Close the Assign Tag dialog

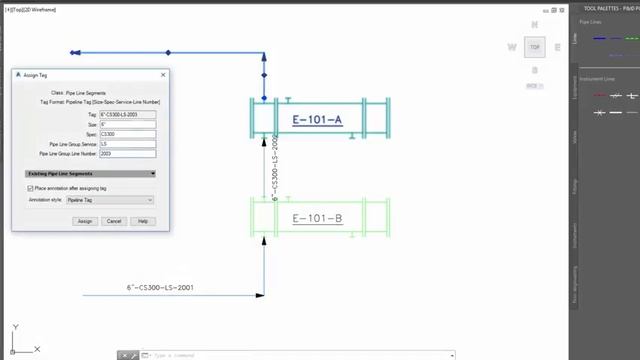[163, 75]
